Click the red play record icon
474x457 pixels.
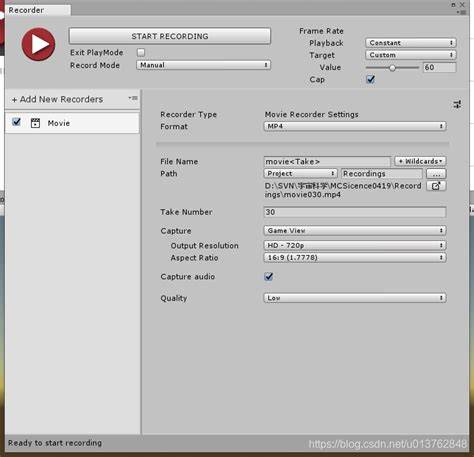tap(38, 44)
